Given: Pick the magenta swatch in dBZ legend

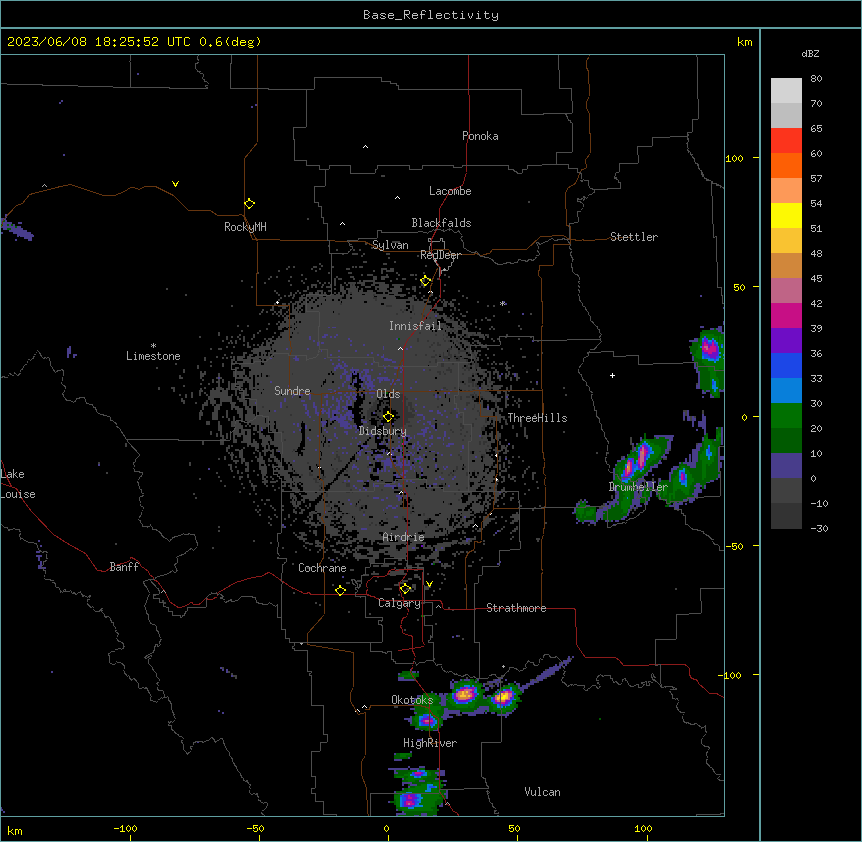Looking at the screenshot, I should [x=786, y=315].
